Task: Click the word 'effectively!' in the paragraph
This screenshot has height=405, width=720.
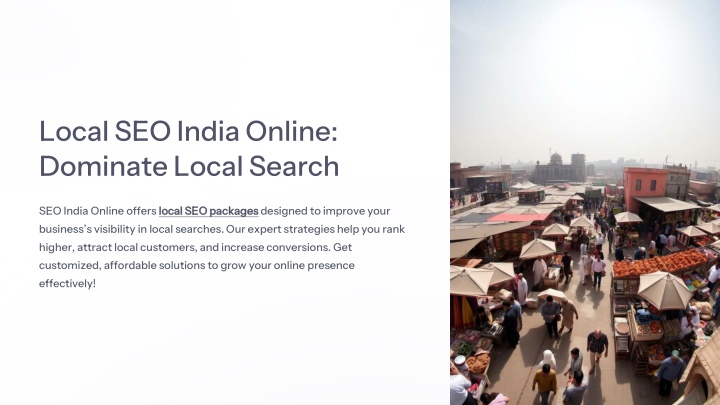Action: click(x=68, y=284)
